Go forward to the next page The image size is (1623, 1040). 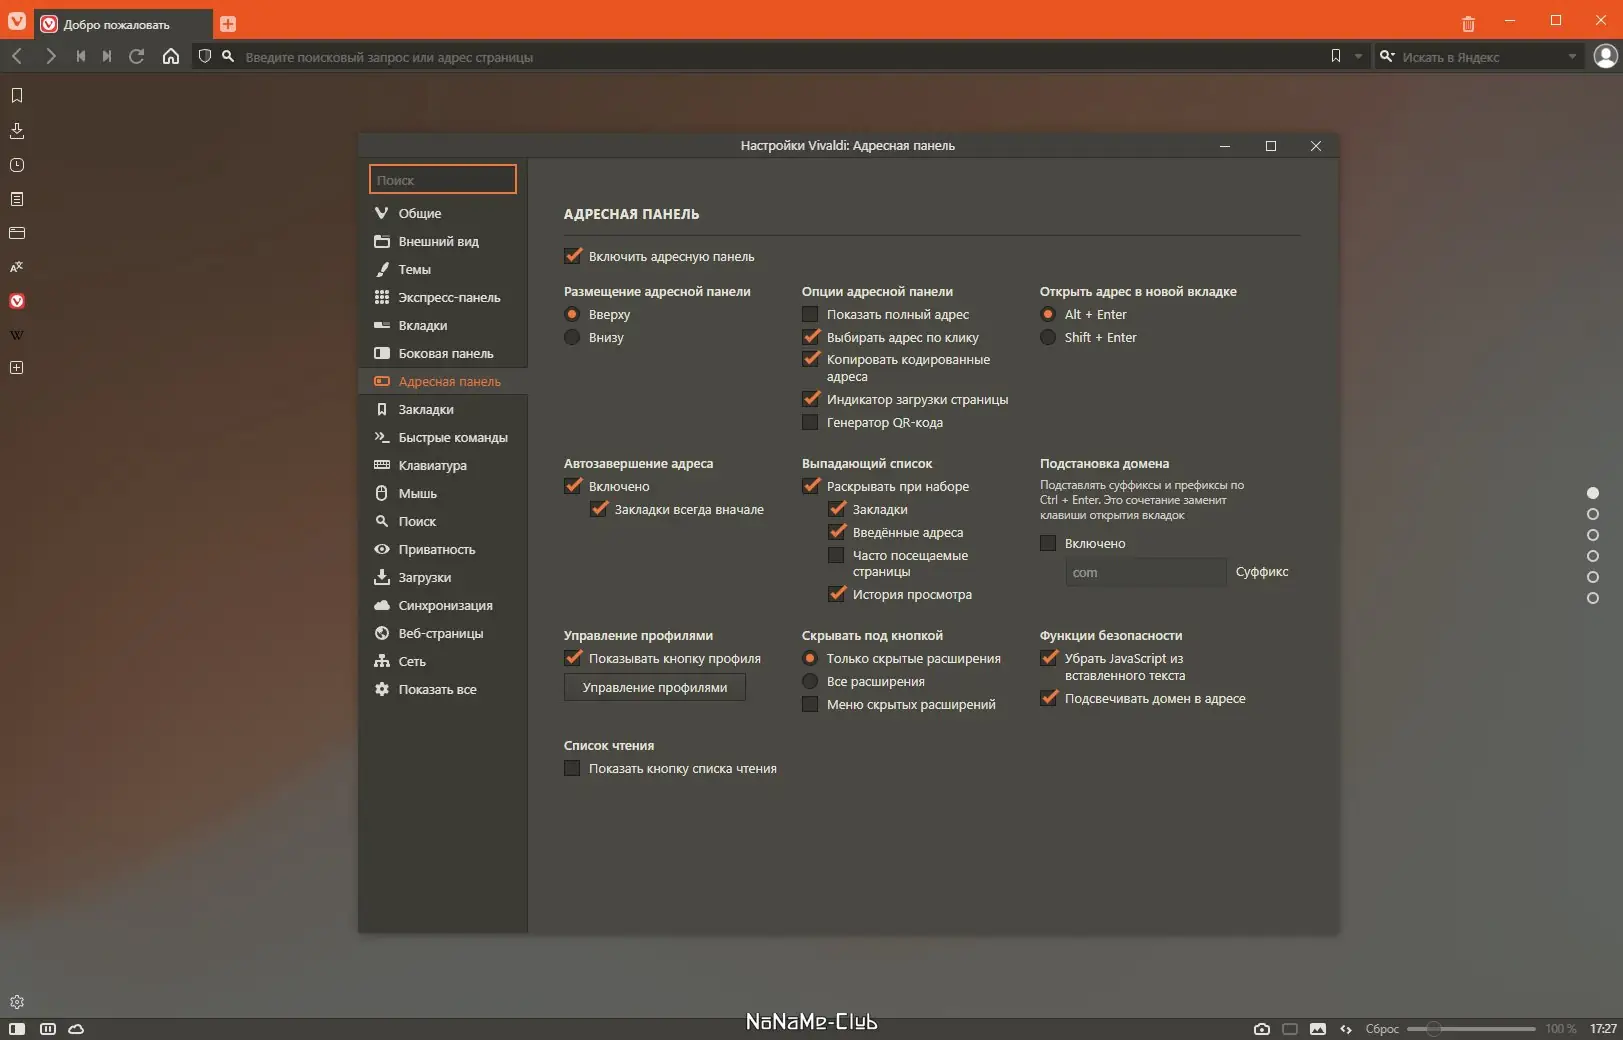(50, 56)
